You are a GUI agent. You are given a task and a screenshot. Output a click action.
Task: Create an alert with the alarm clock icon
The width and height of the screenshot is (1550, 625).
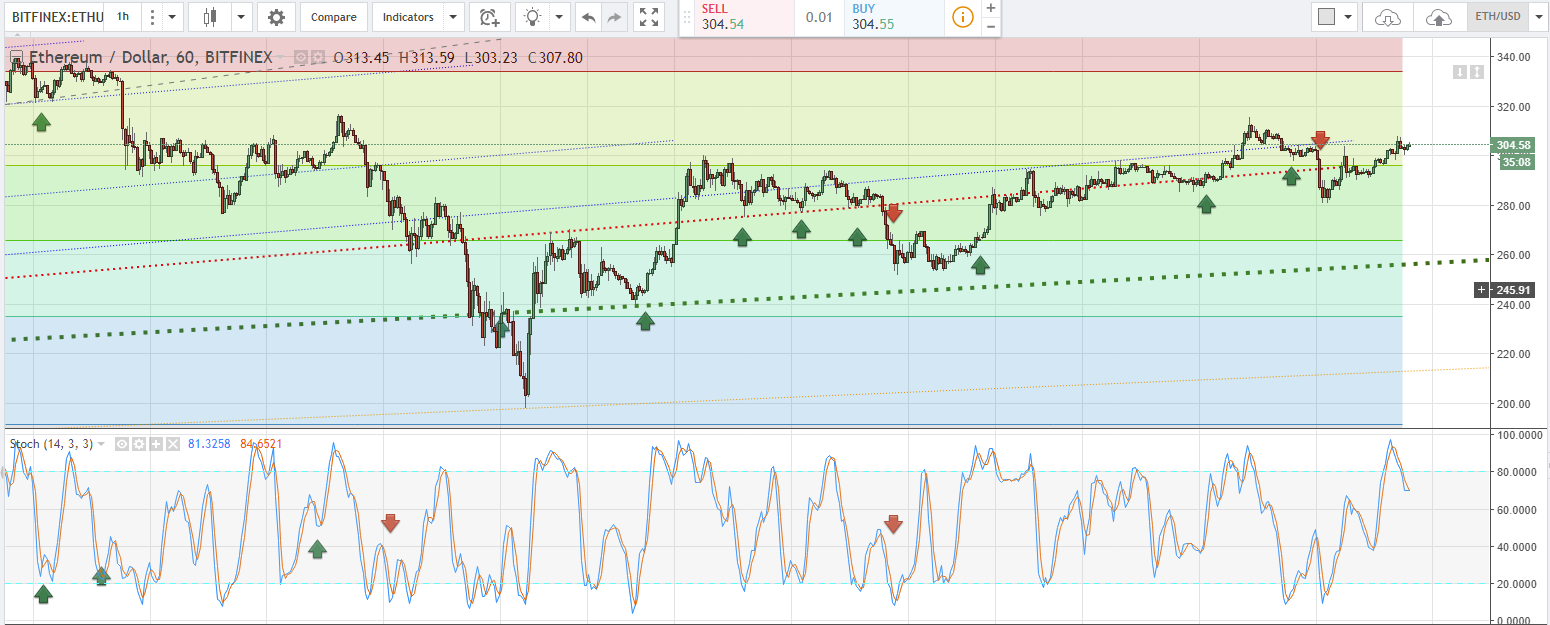489,17
